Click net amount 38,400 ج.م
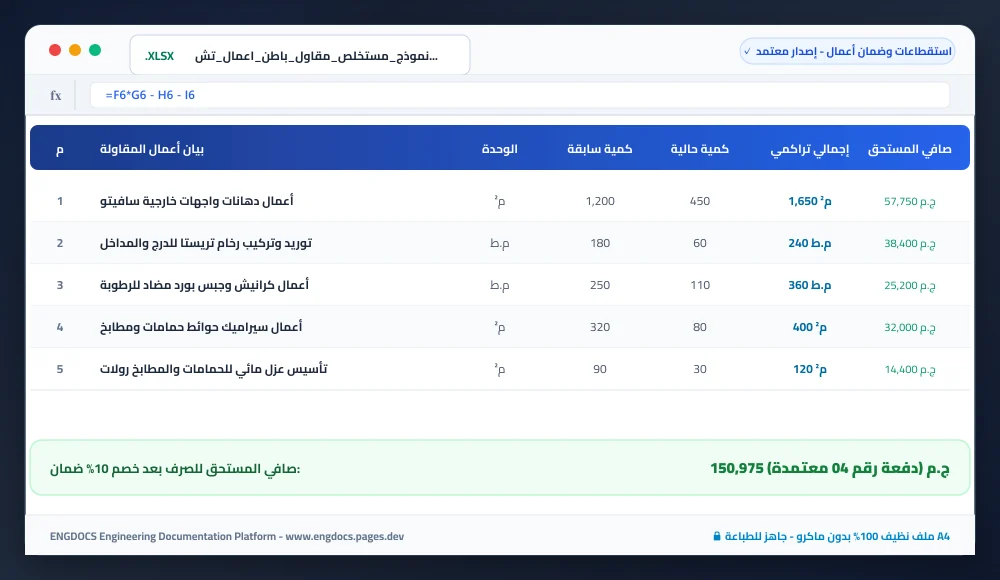The image size is (1000, 580). click(x=909, y=244)
